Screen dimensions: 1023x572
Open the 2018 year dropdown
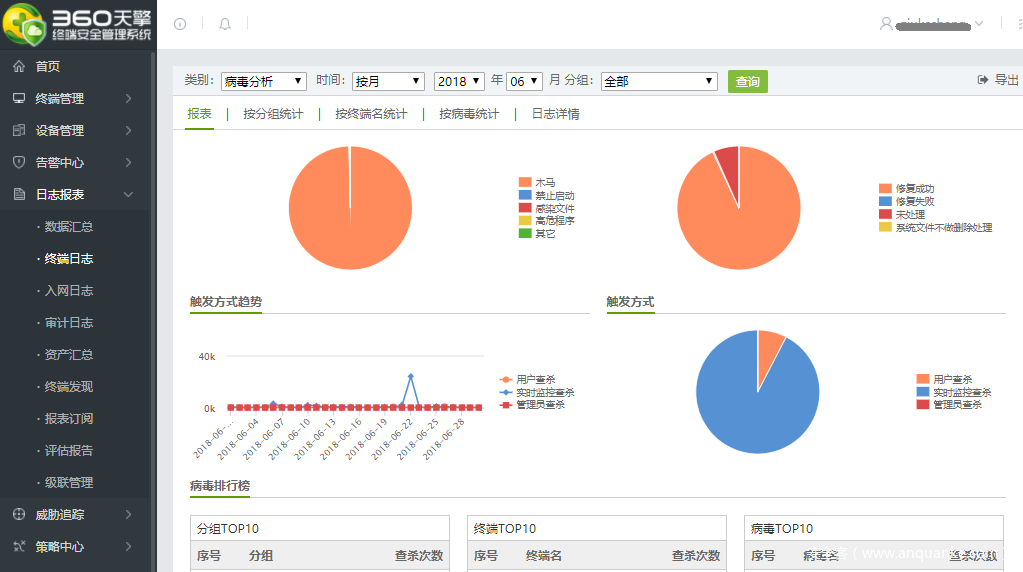pos(459,81)
